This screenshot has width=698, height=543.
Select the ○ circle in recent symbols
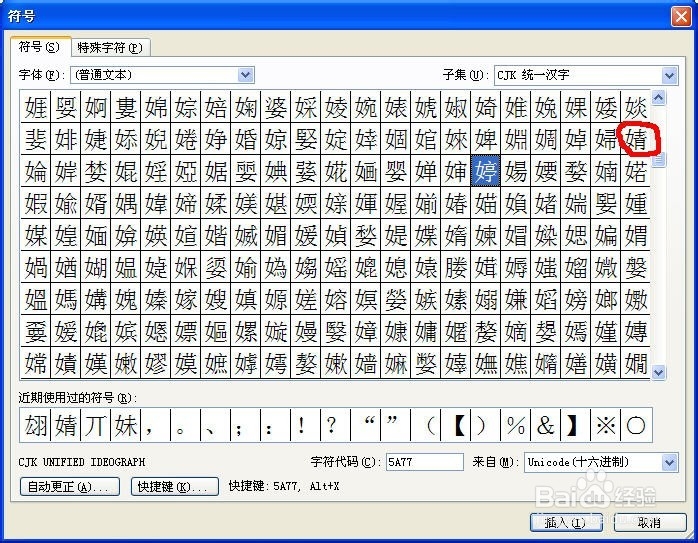[x=636, y=425]
